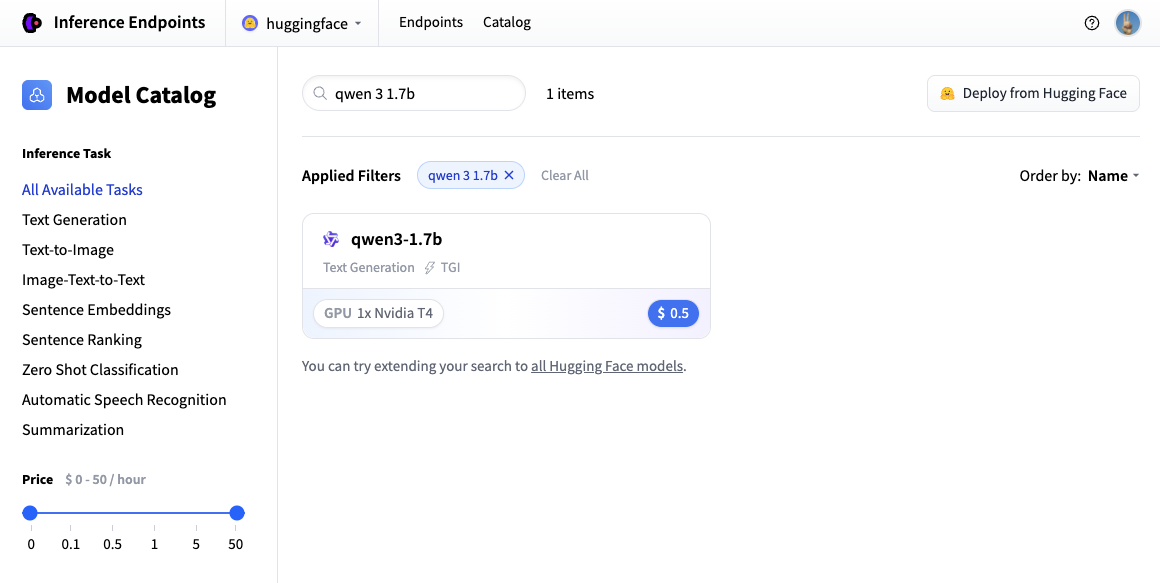Image resolution: width=1160 pixels, height=583 pixels.
Task: Focus the model search input field
Action: pos(414,93)
